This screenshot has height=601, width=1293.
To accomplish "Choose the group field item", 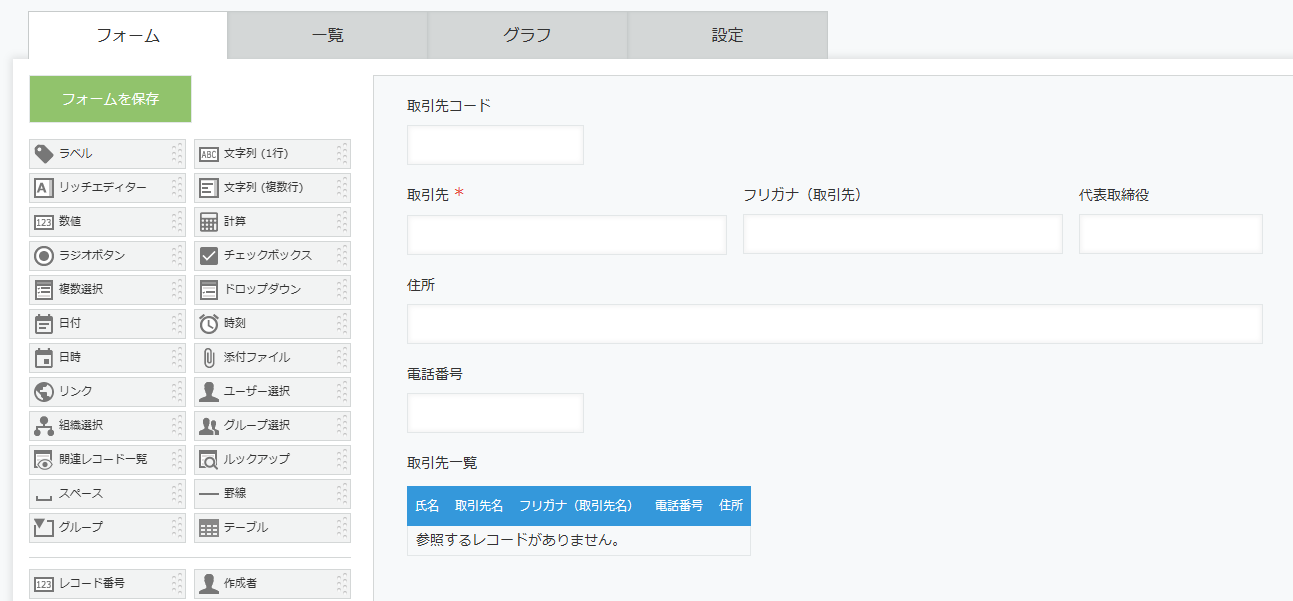I will pos(100,528).
